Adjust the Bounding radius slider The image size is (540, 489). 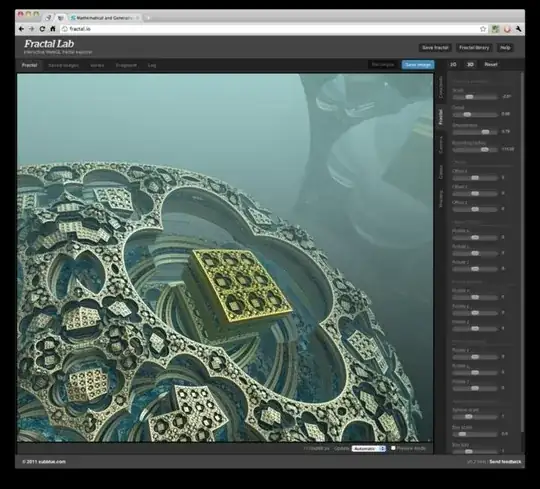(x=475, y=149)
